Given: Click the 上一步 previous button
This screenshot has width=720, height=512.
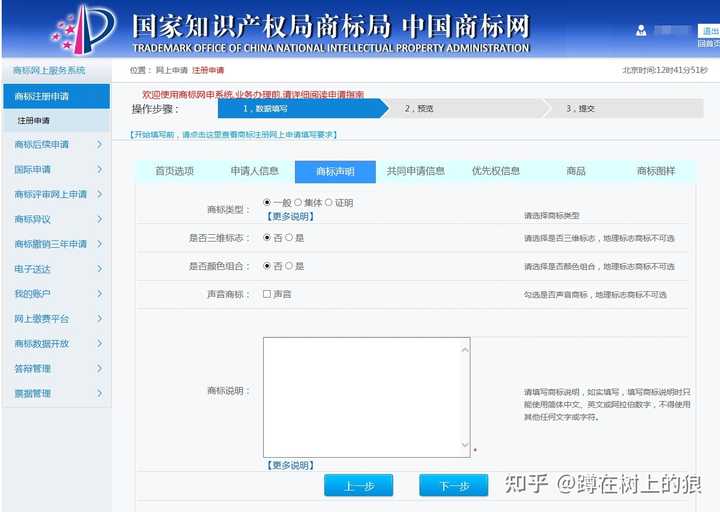Looking at the screenshot, I should point(359,485).
